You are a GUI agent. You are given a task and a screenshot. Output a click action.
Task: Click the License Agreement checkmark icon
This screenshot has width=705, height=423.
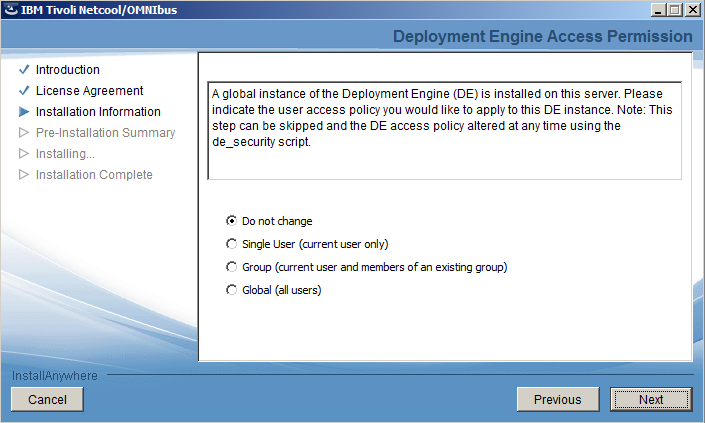[x=24, y=90]
